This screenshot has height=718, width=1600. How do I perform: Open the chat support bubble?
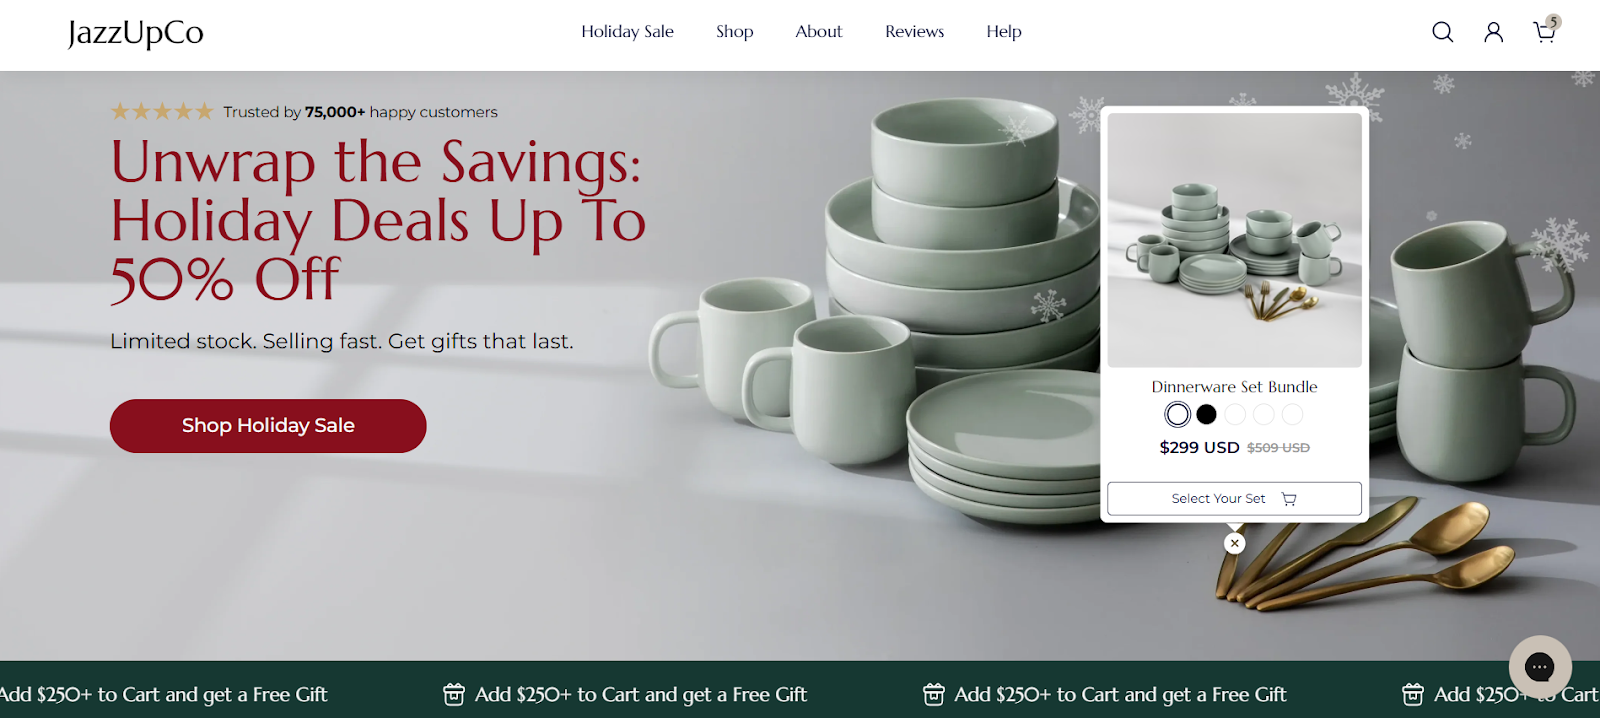1540,666
